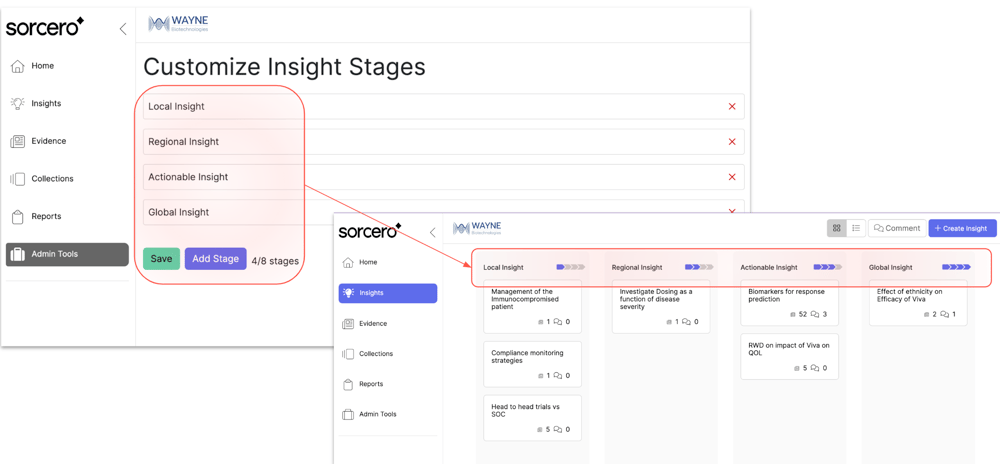Select the highlighted Insights menu item
This screenshot has height=464, width=1000.
tap(388, 293)
